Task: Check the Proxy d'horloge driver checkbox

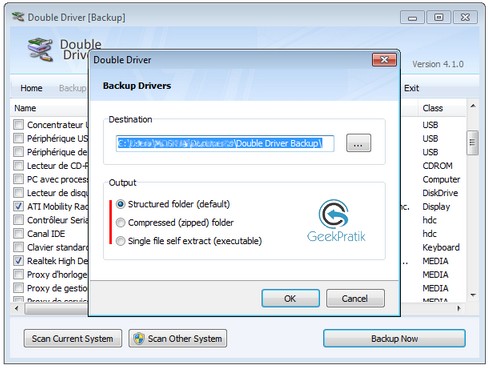Action: (18, 274)
